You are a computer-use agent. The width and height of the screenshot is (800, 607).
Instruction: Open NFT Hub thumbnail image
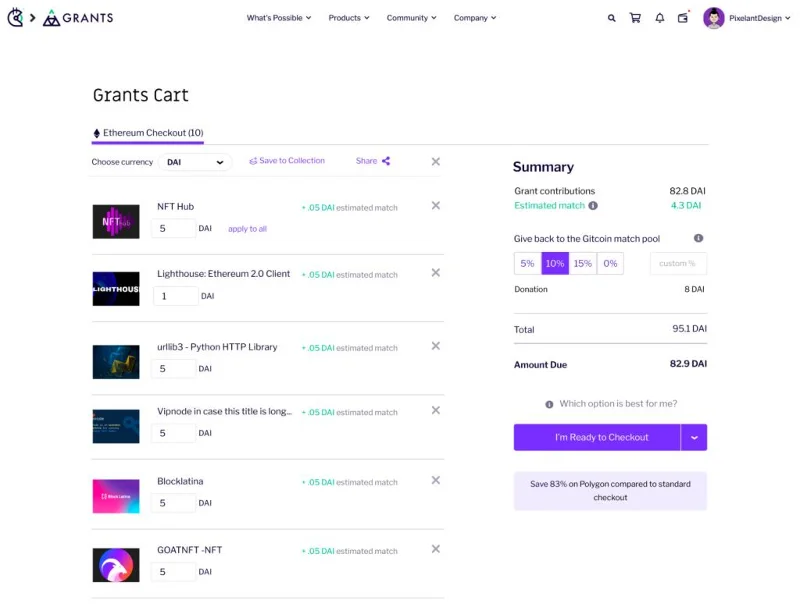(116, 221)
